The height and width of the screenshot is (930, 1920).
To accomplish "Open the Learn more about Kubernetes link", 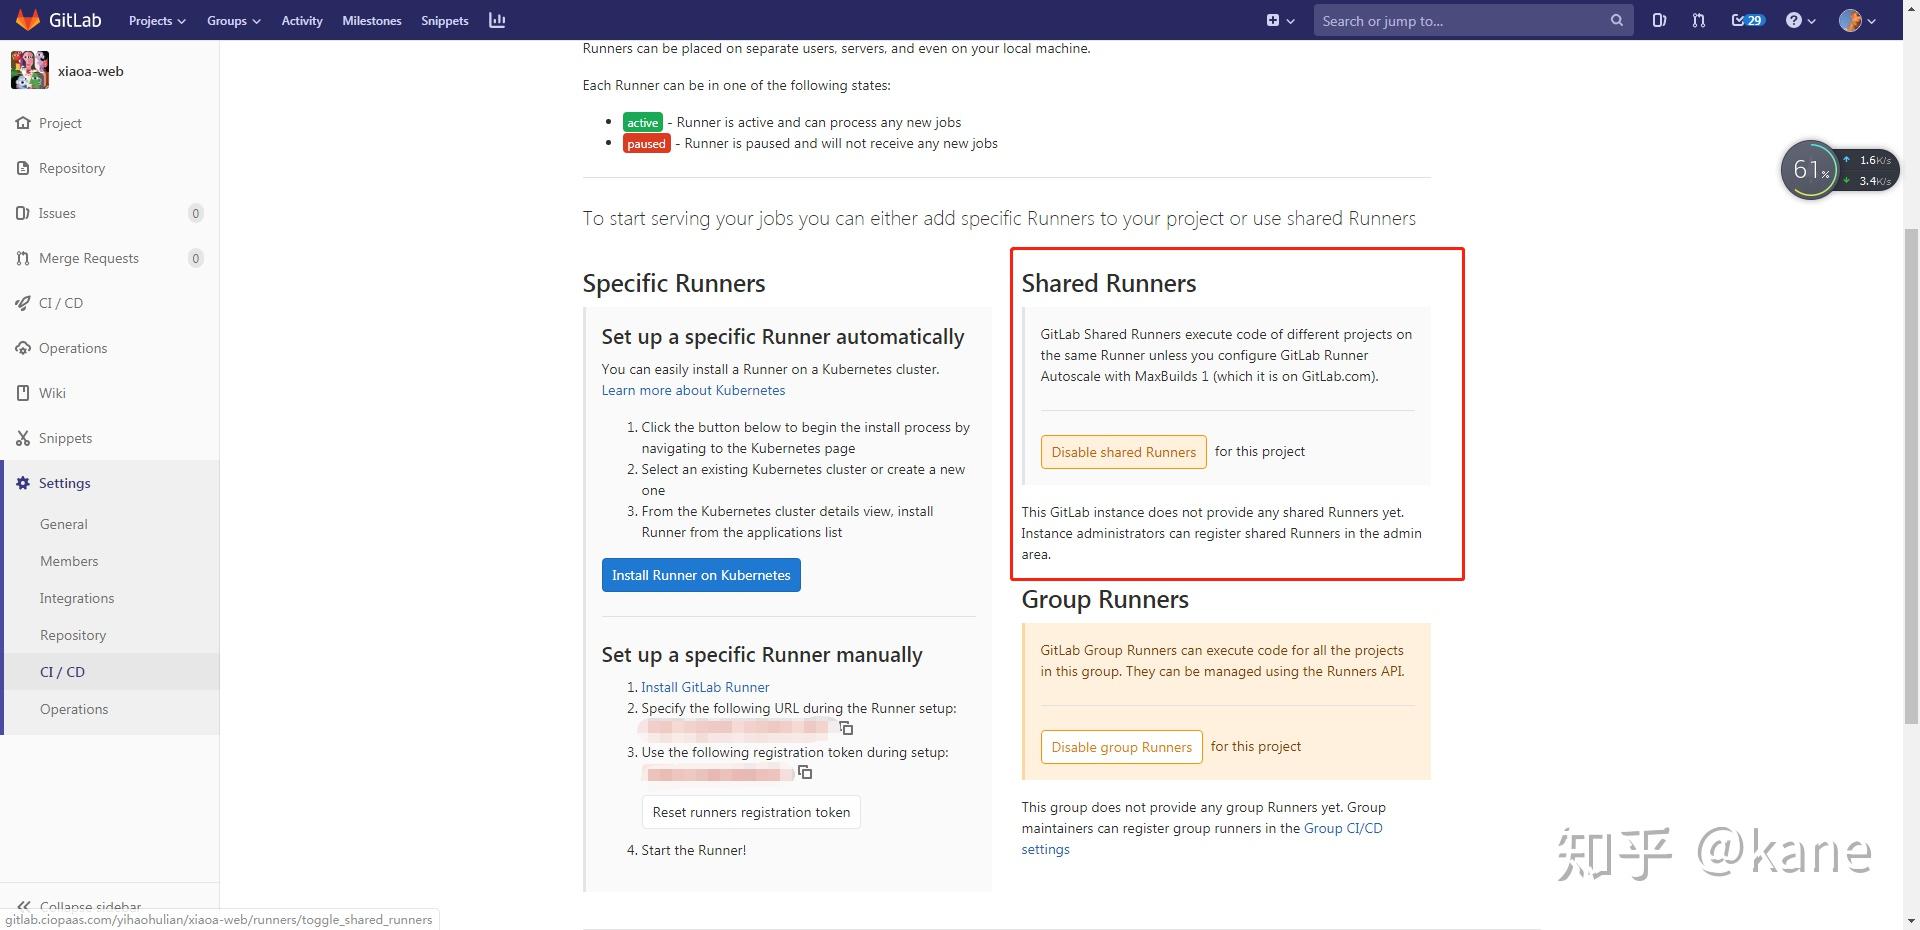I will coord(692,390).
